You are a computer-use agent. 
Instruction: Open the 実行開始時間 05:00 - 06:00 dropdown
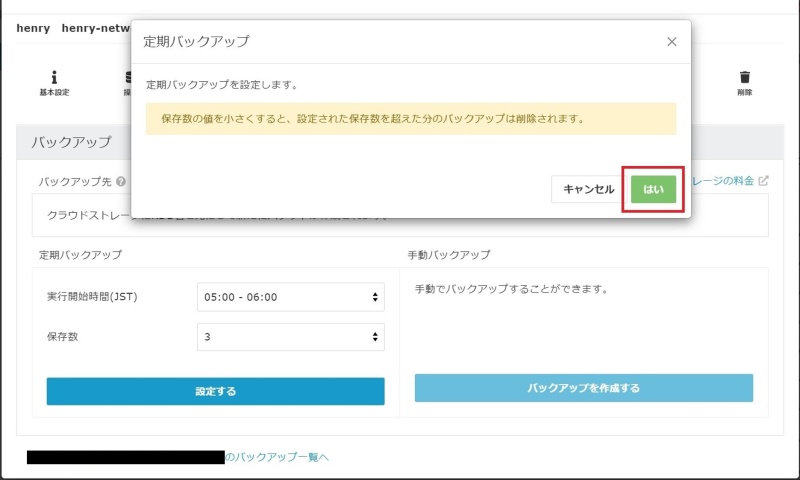290,297
